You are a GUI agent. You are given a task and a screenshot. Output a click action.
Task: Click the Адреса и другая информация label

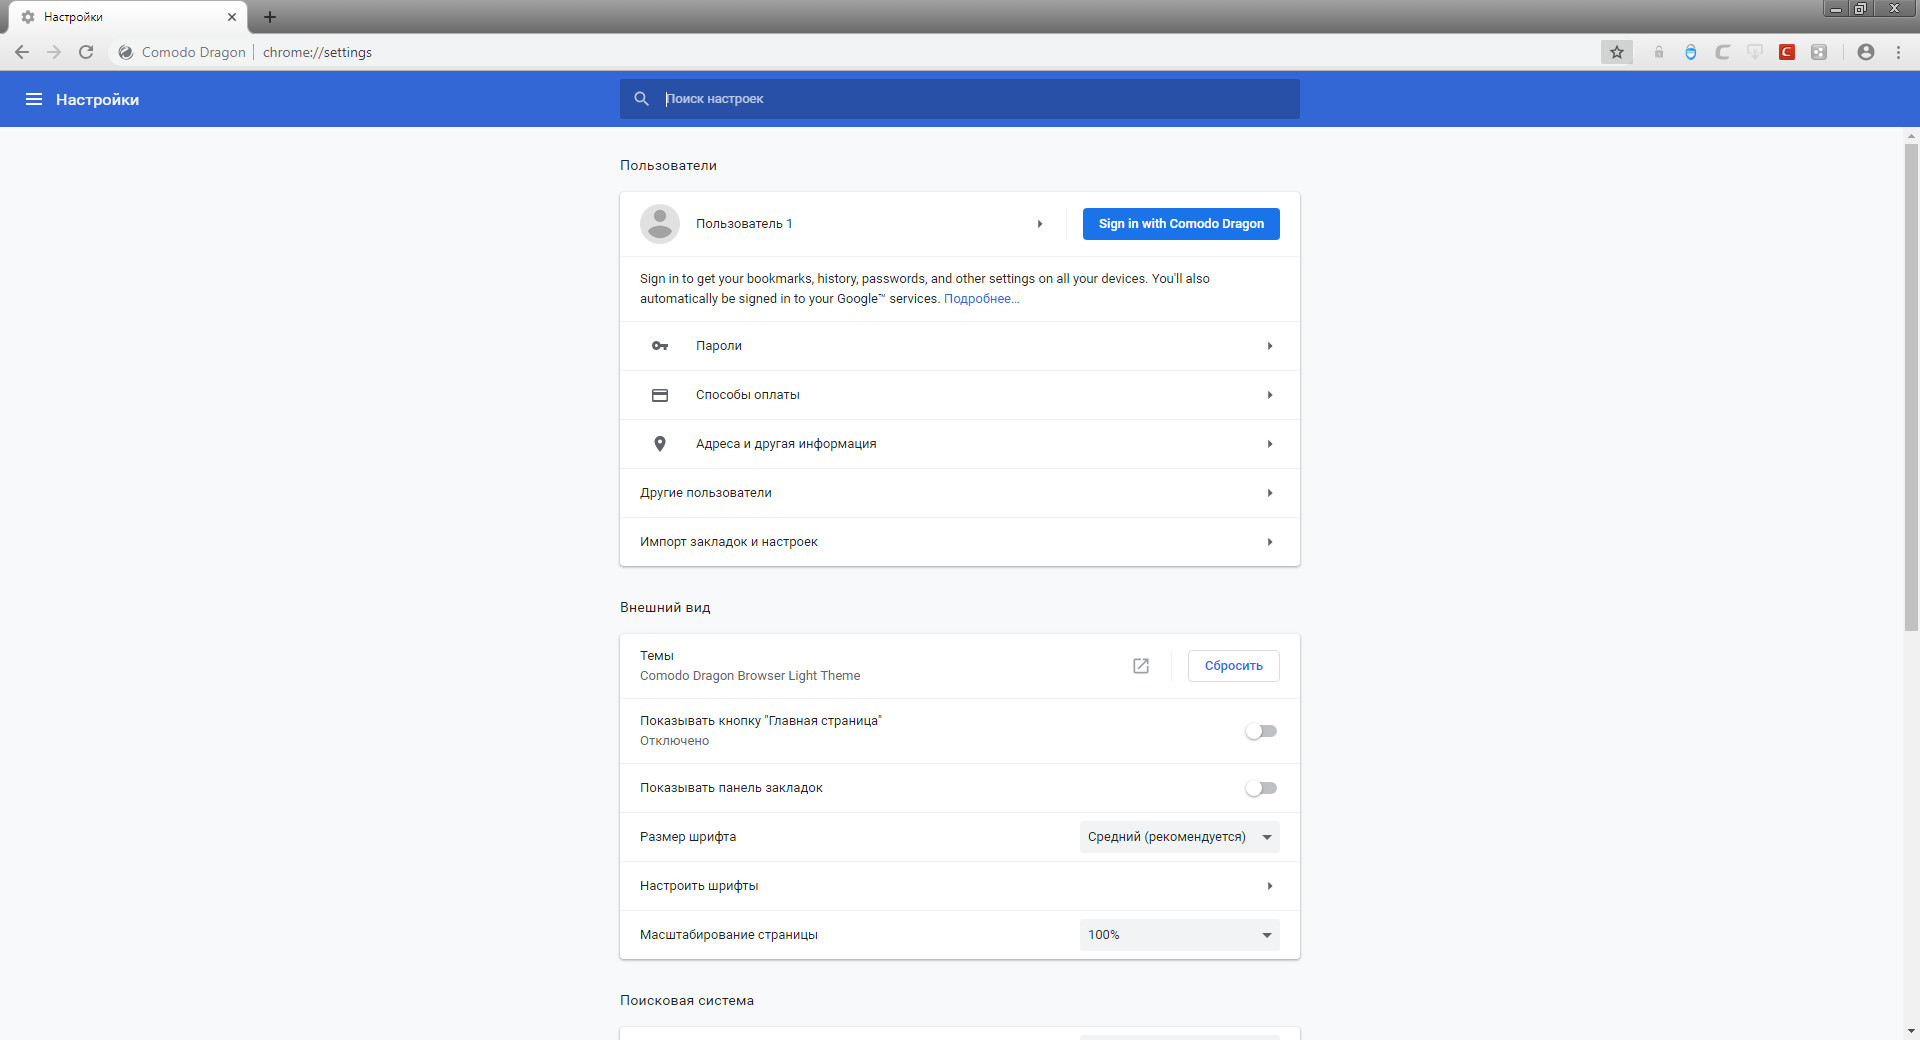tap(786, 444)
